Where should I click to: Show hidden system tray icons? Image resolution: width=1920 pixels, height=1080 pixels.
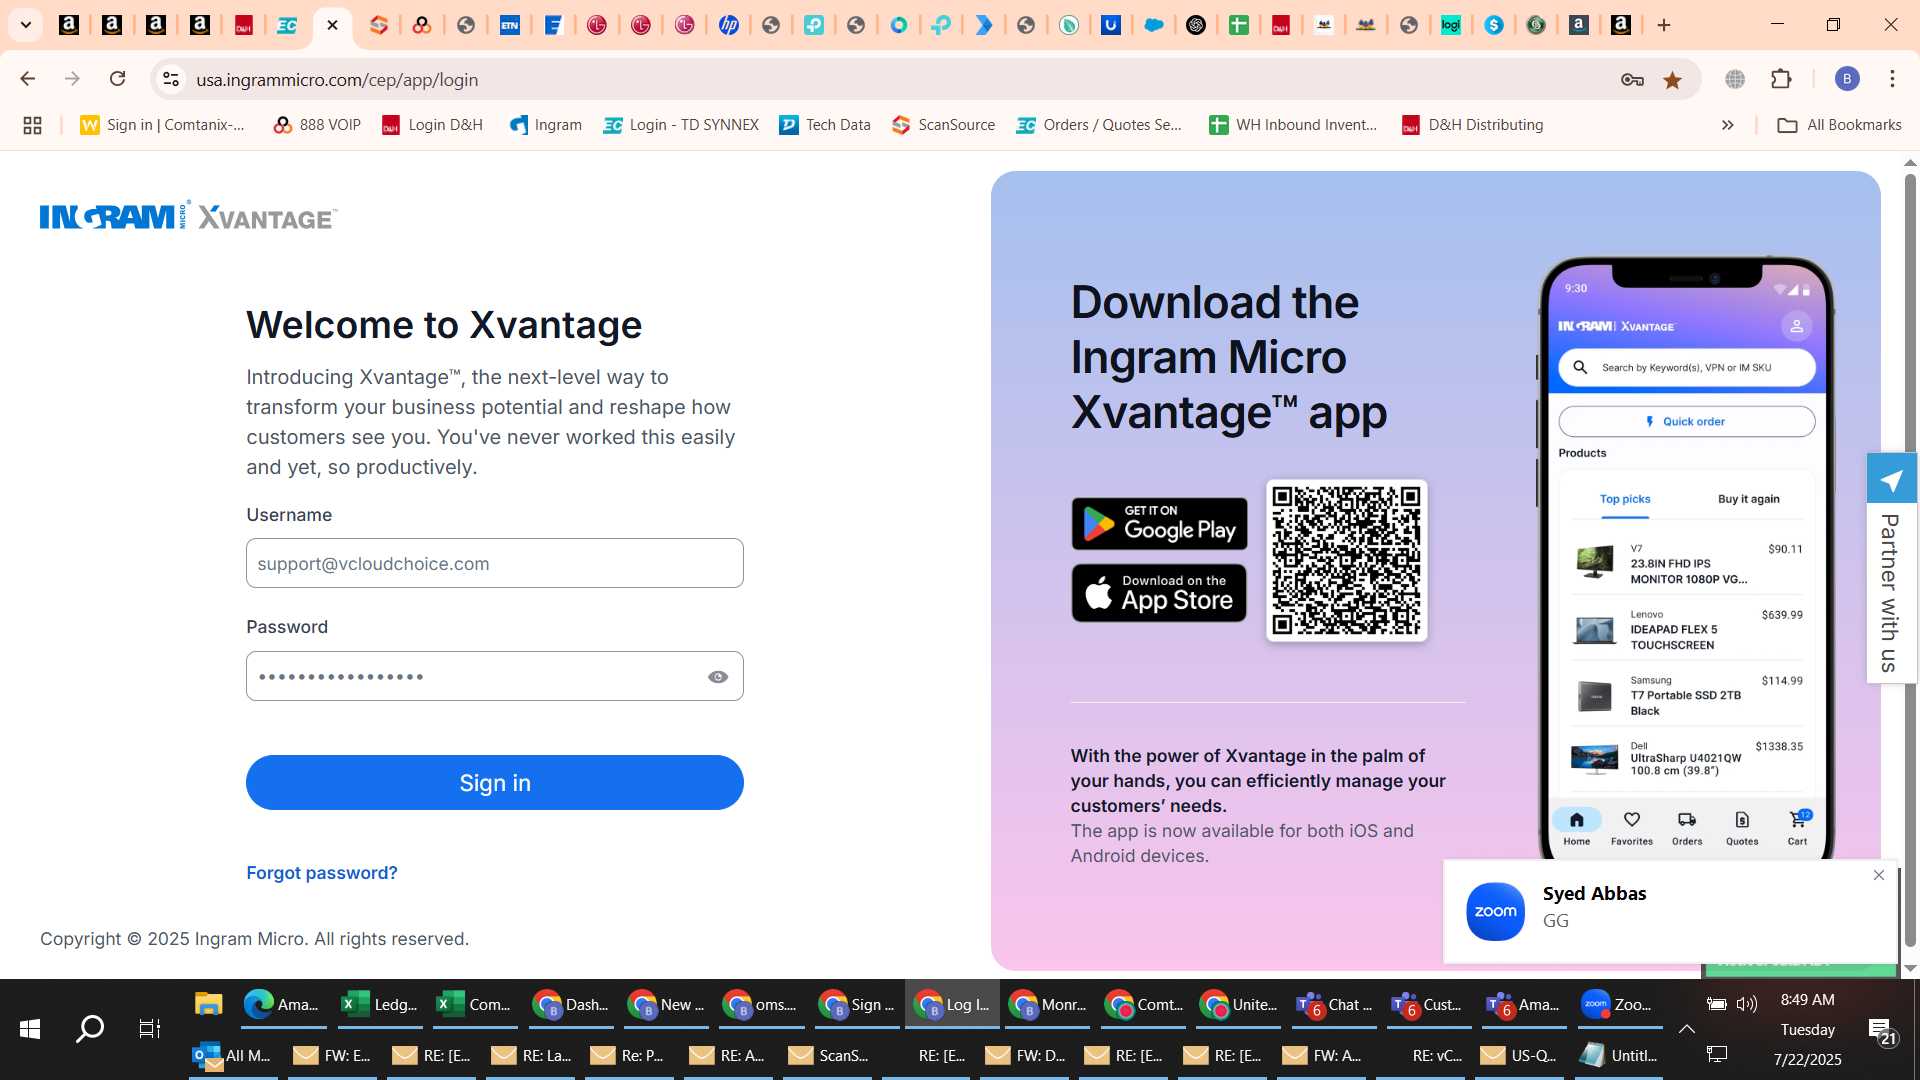point(1686,1029)
